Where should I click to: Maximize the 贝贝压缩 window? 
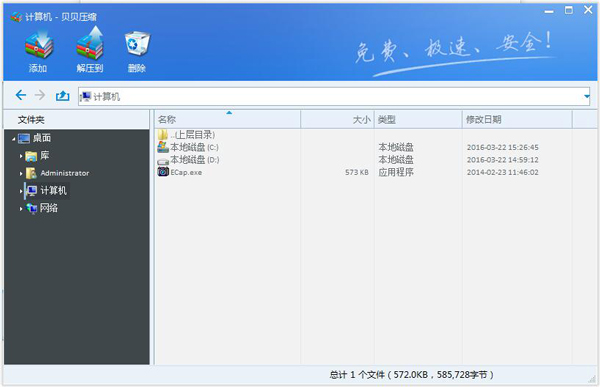pos(569,10)
